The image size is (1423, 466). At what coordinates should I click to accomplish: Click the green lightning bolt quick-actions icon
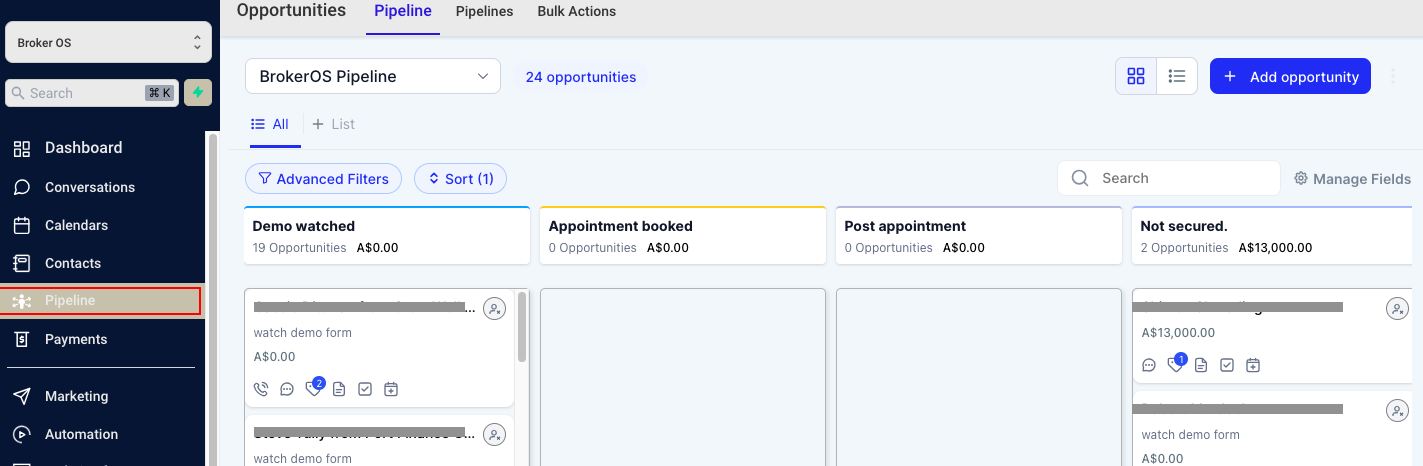(x=198, y=93)
